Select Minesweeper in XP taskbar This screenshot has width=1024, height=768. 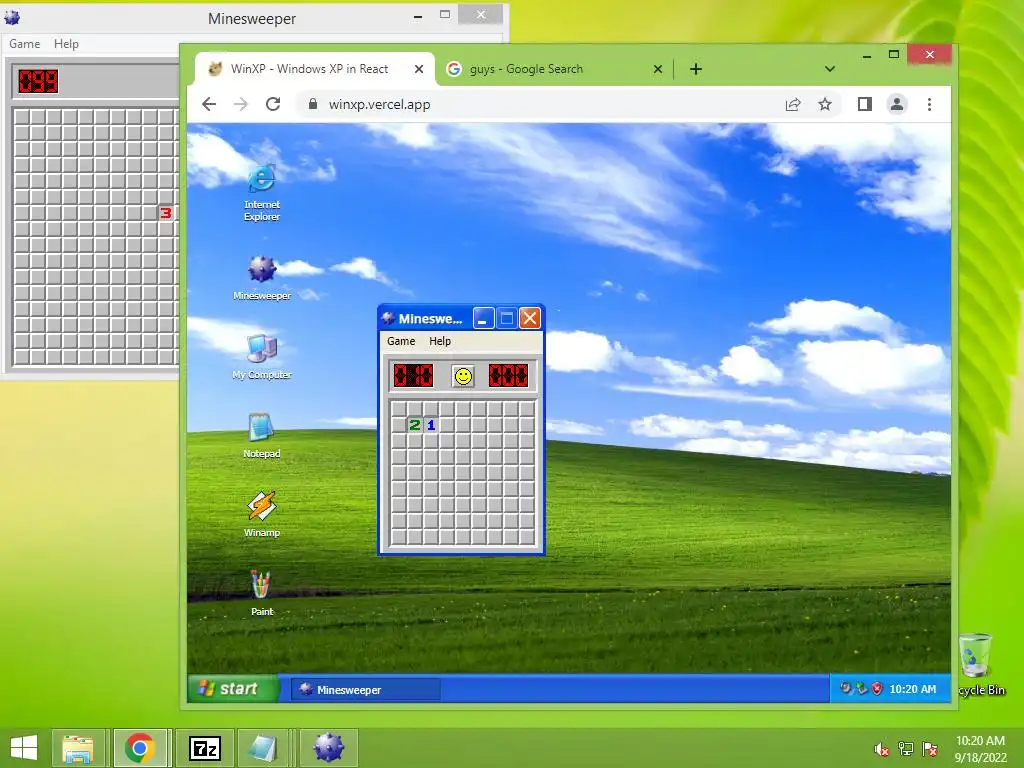pyautogui.click(x=366, y=690)
